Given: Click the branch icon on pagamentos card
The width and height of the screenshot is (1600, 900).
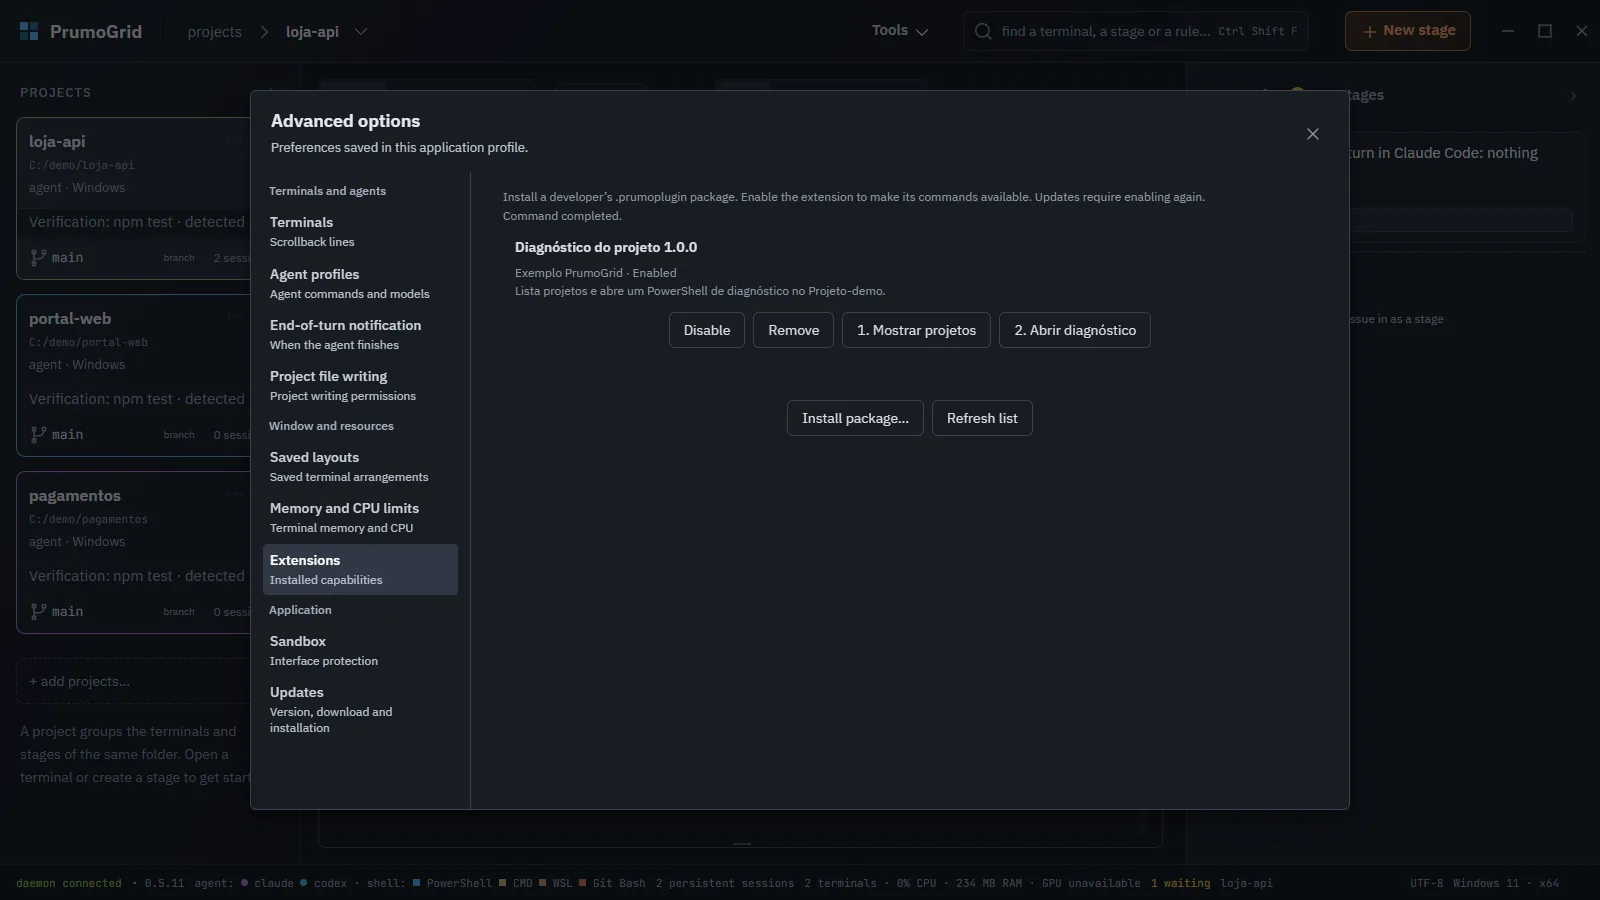Looking at the screenshot, I should click(x=38, y=611).
